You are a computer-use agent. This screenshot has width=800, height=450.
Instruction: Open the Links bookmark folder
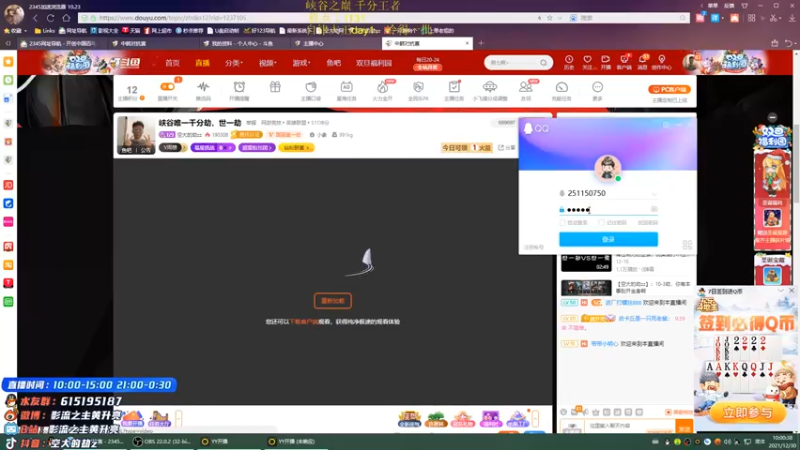[45, 31]
